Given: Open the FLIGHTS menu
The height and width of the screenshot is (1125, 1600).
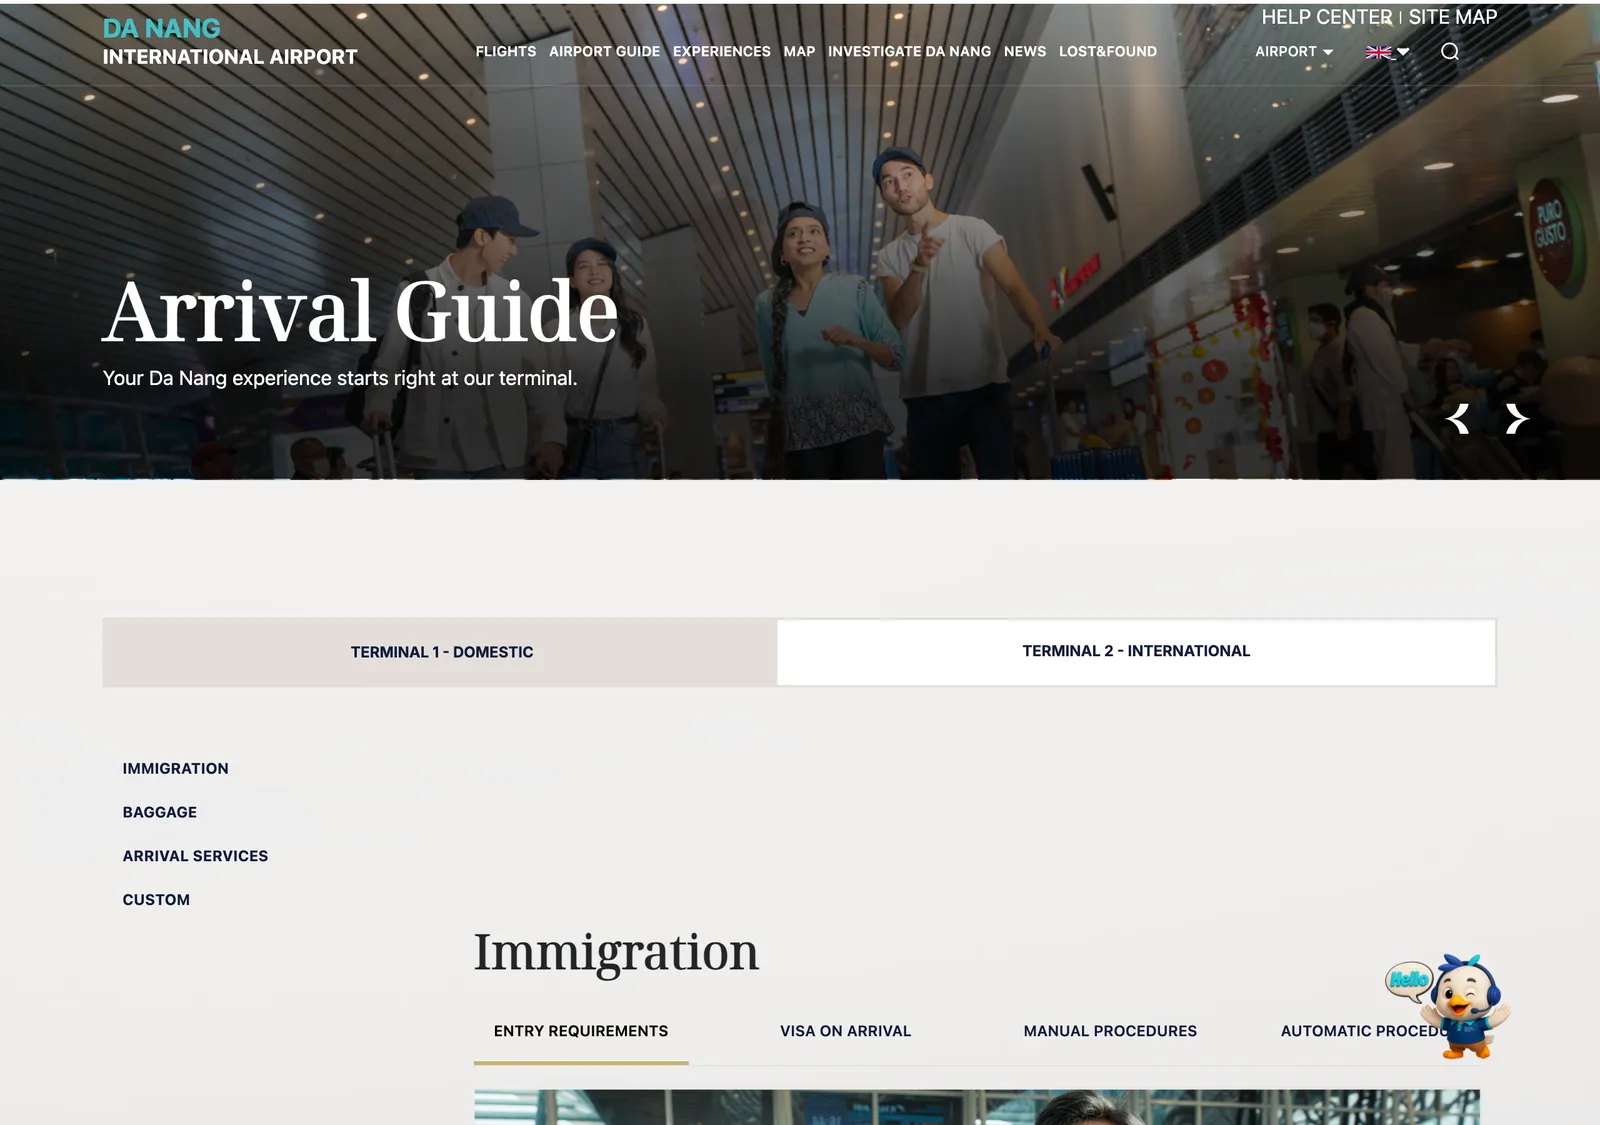Looking at the screenshot, I should point(506,51).
